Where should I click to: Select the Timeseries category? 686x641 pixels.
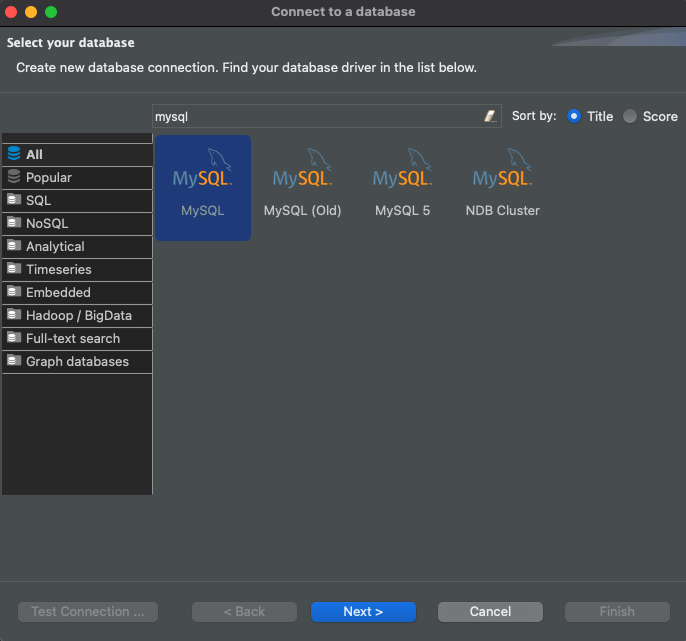58,270
